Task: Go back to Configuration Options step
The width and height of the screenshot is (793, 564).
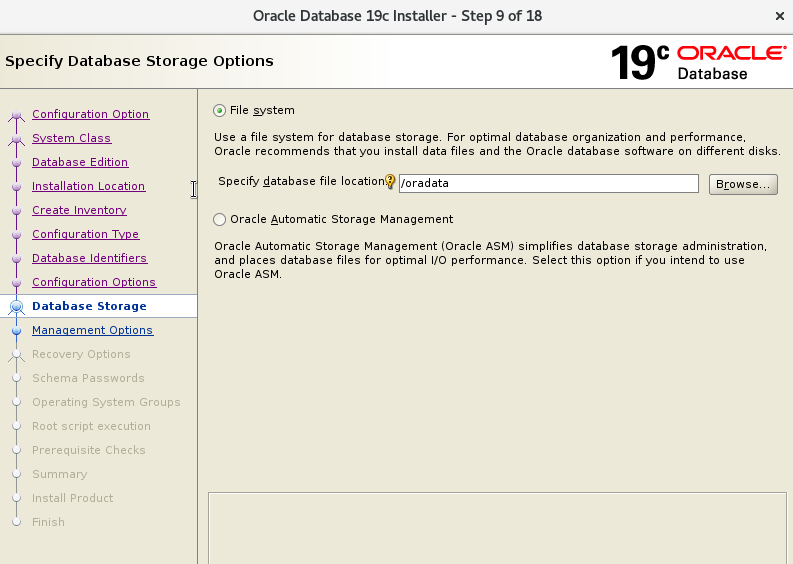Action: [x=94, y=282]
